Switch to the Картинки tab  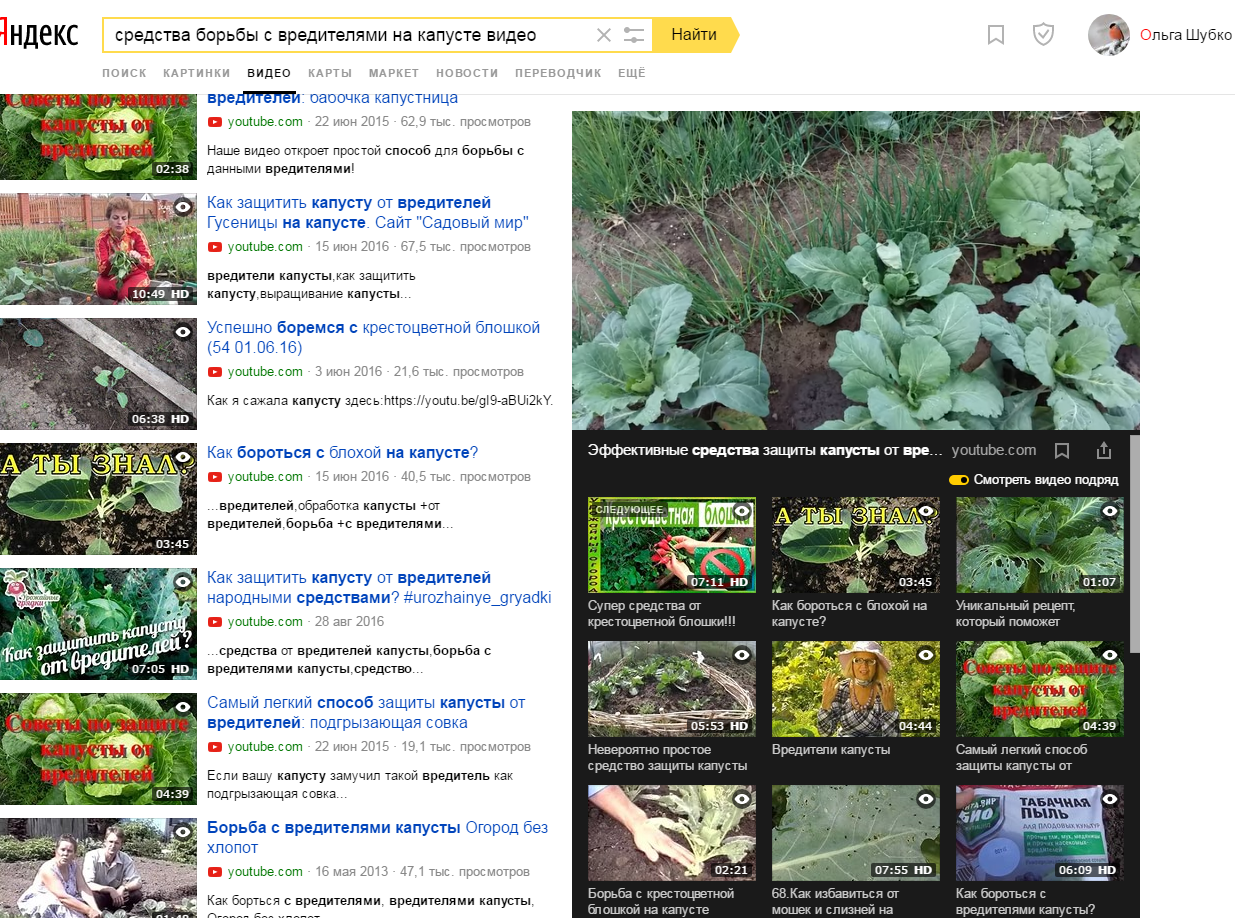pos(197,73)
